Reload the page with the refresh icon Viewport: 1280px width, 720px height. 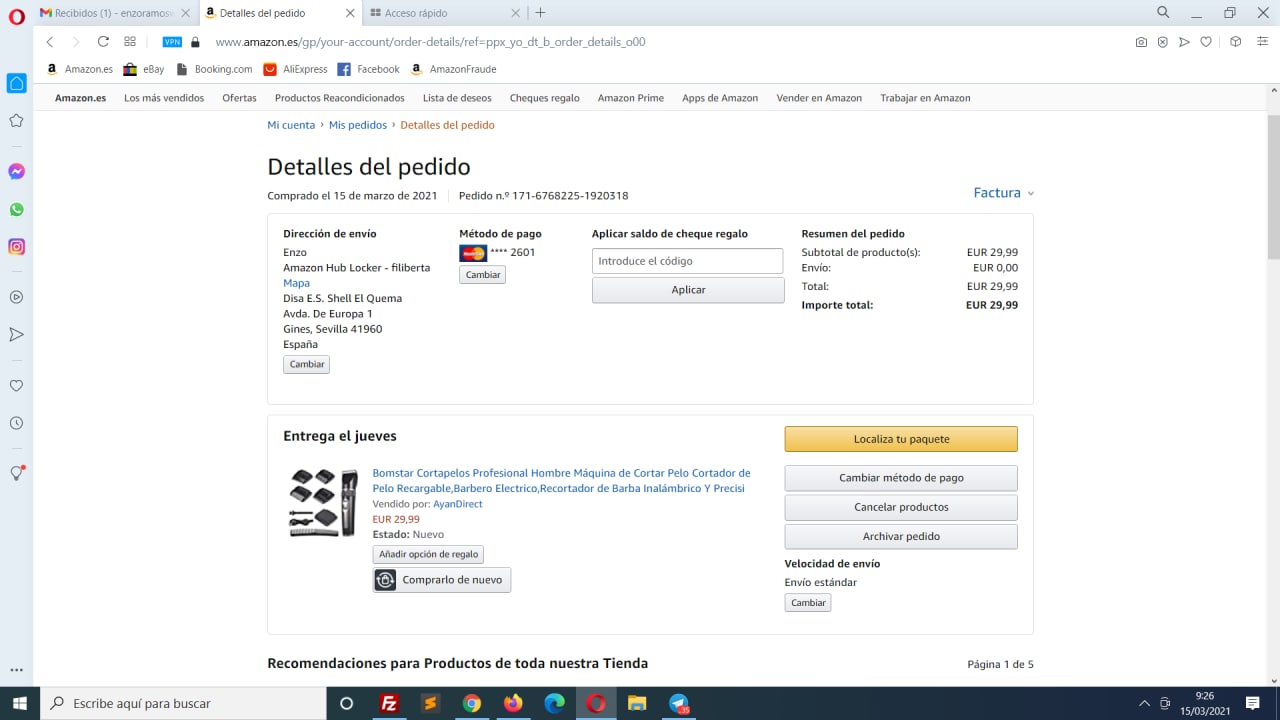(103, 42)
